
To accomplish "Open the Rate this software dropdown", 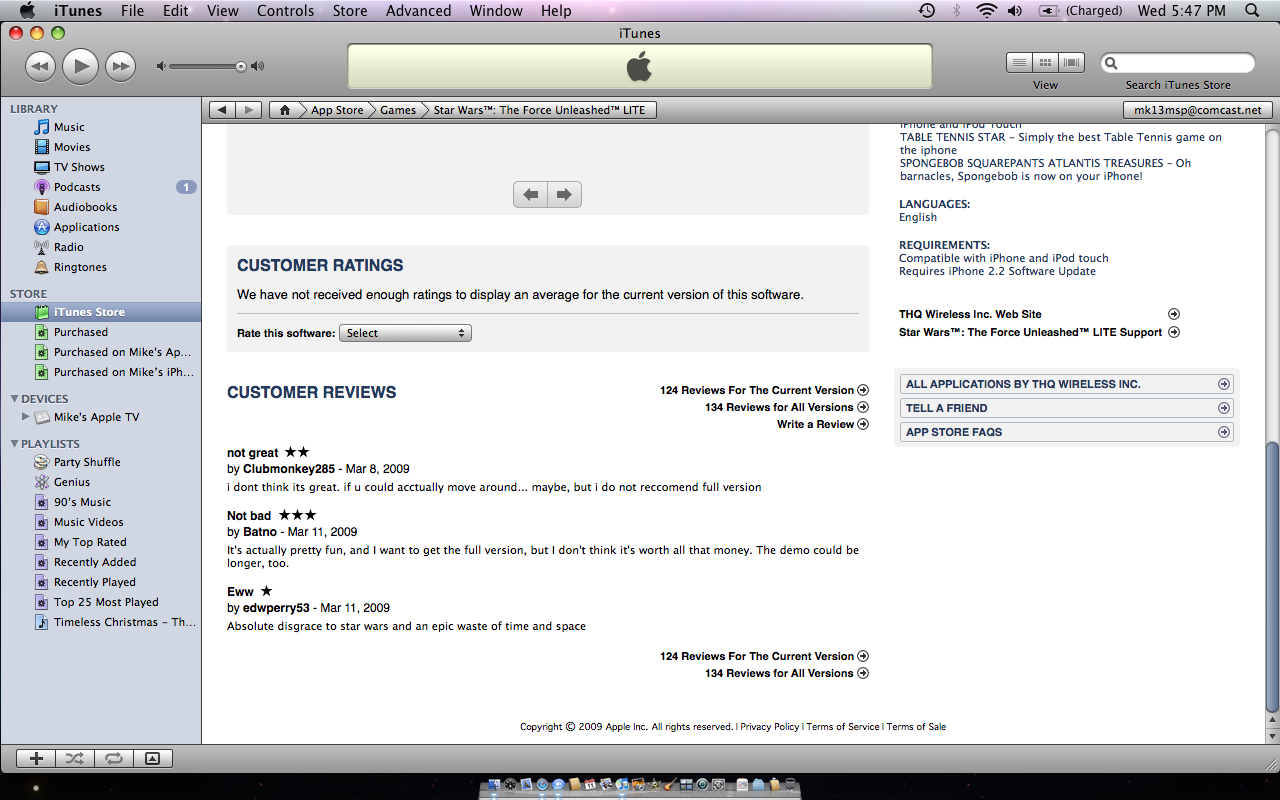I will click(405, 333).
